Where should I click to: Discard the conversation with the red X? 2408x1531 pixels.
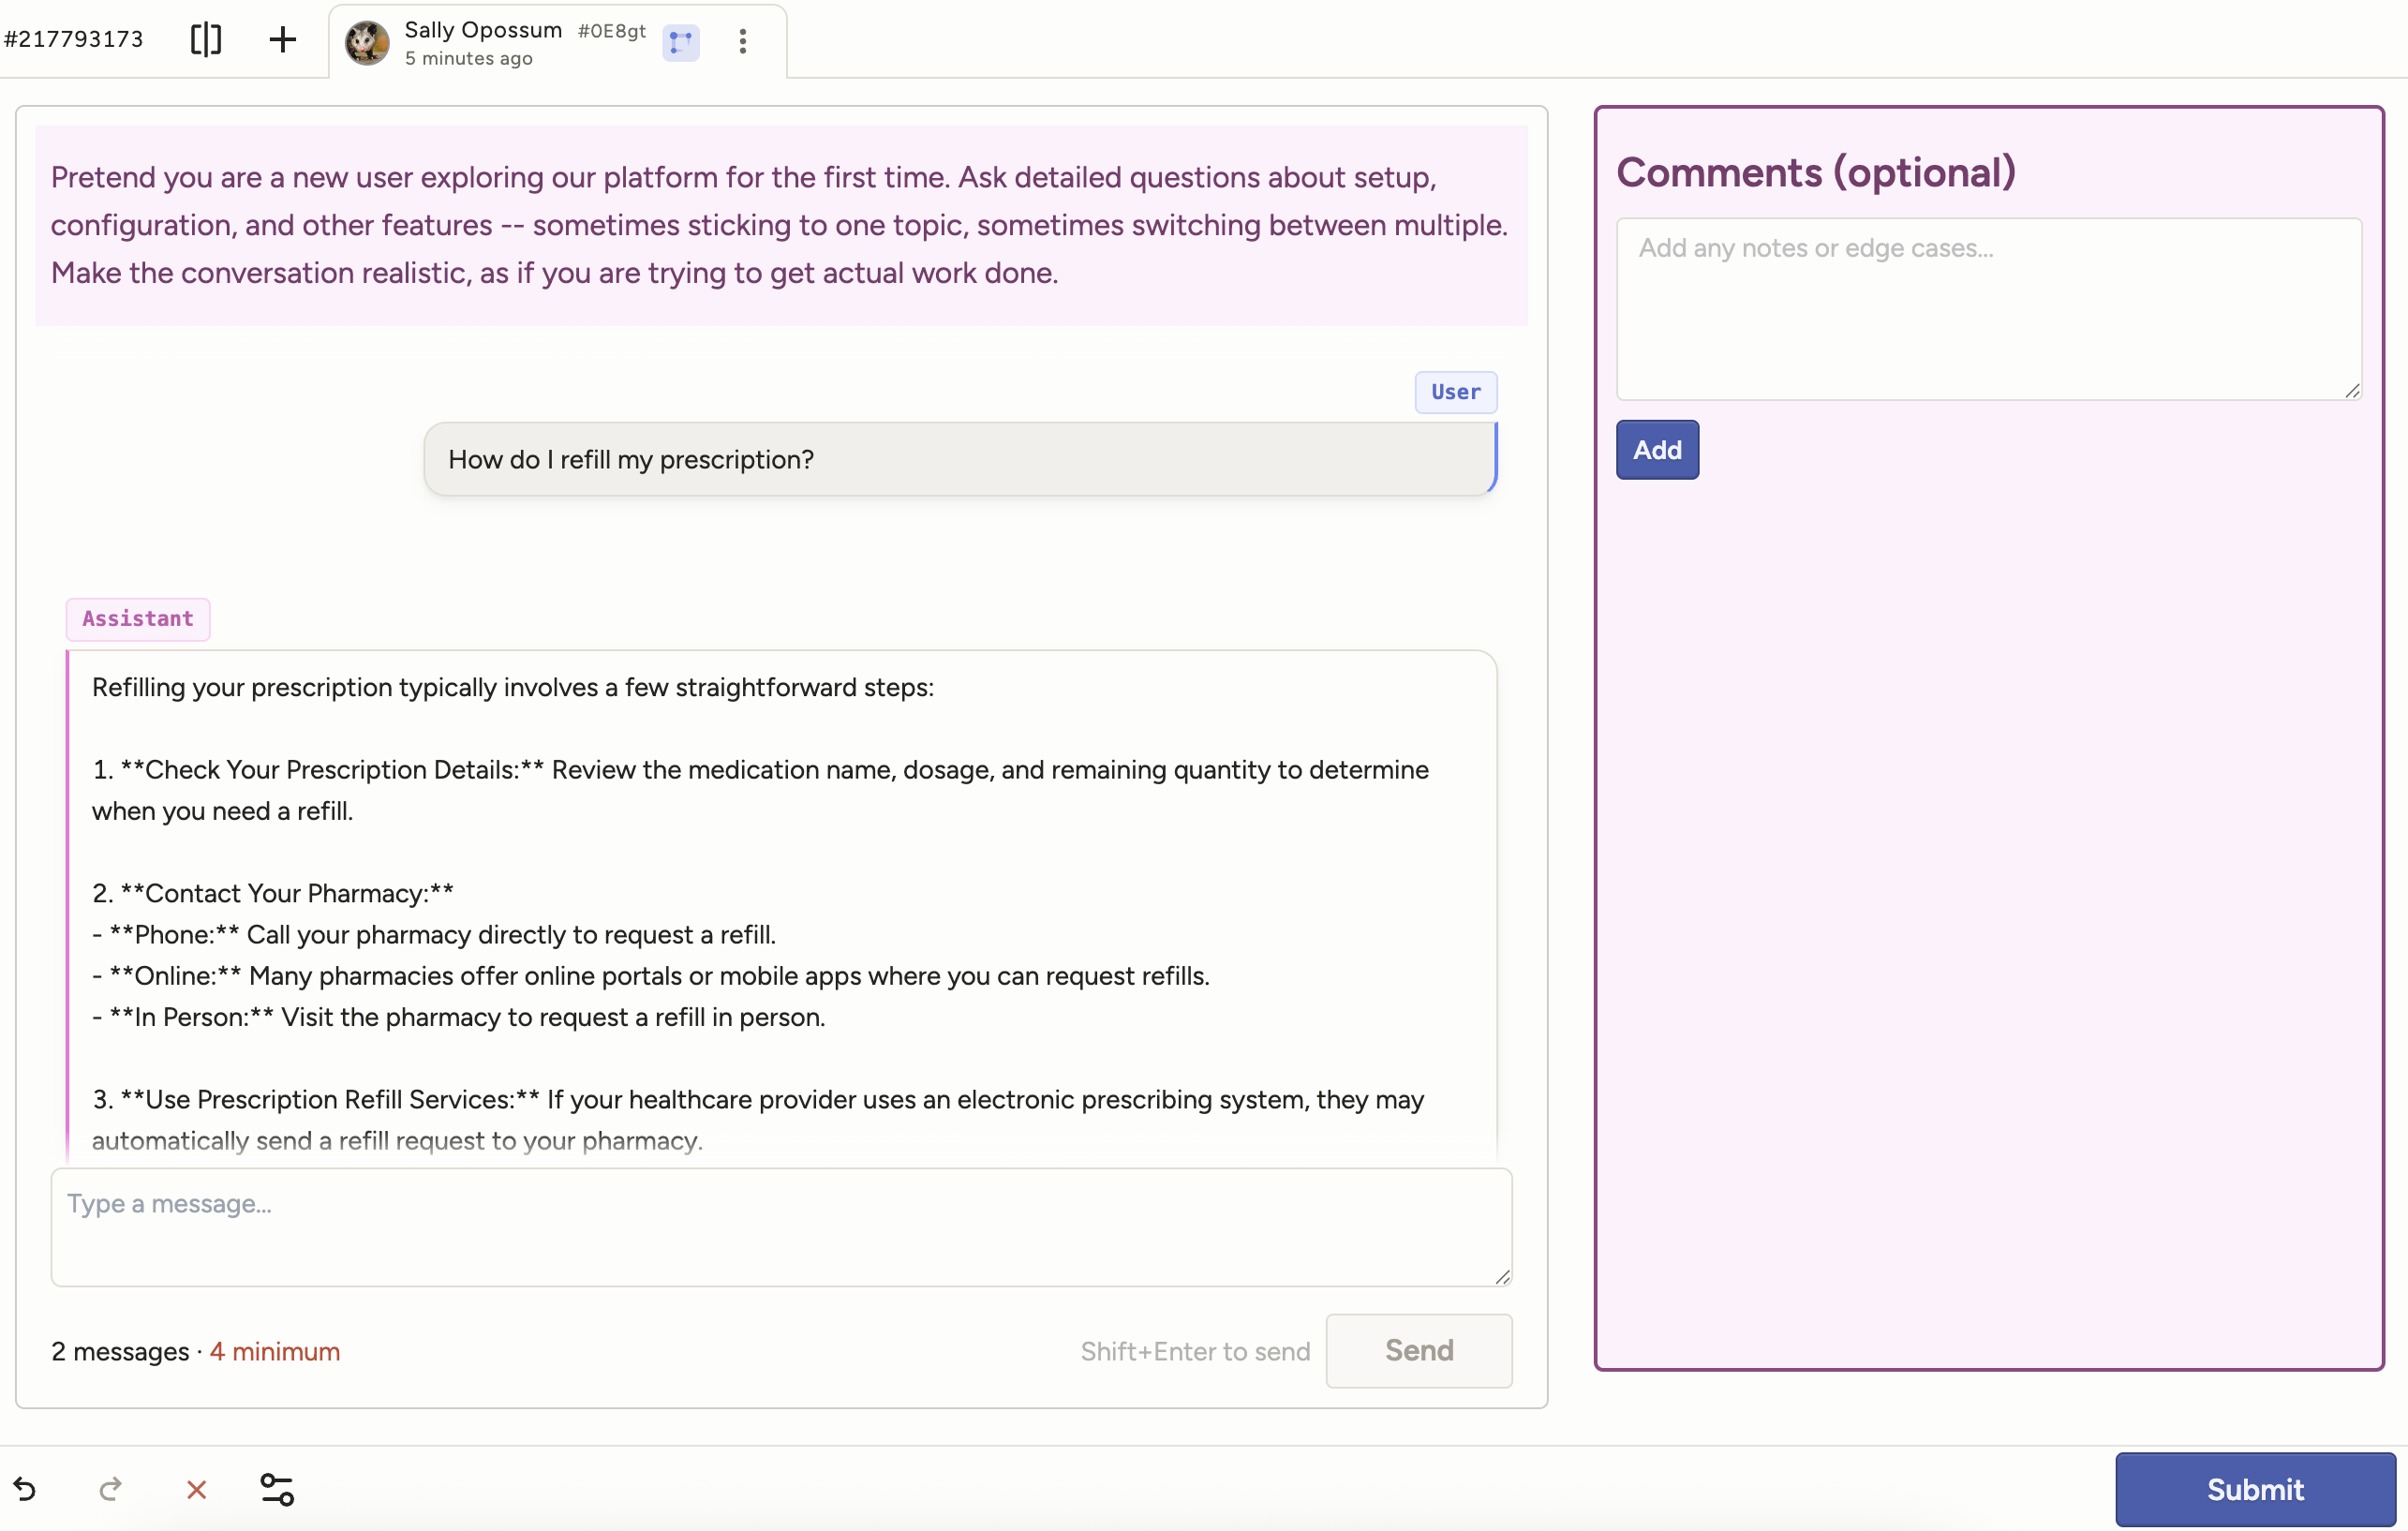(195, 1489)
